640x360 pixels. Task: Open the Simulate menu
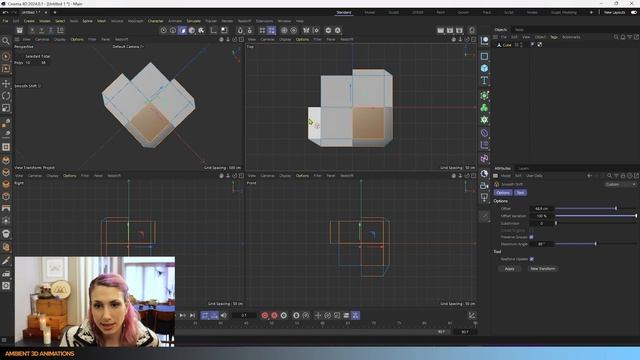tap(193, 21)
